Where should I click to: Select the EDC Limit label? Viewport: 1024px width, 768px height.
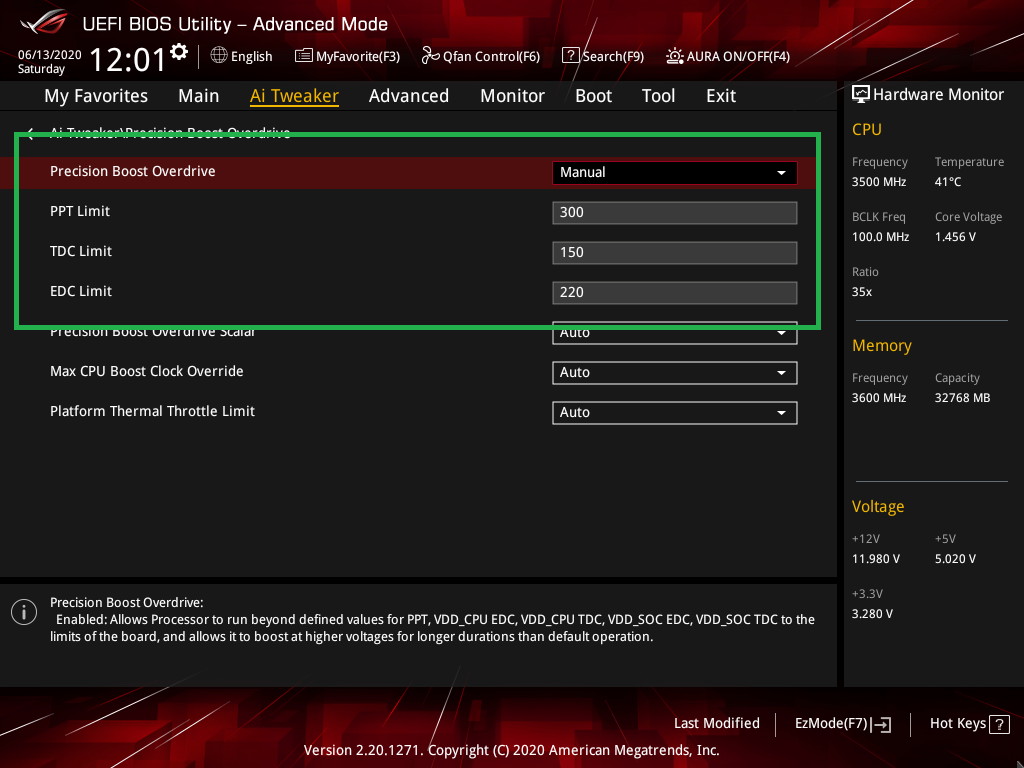81,291
